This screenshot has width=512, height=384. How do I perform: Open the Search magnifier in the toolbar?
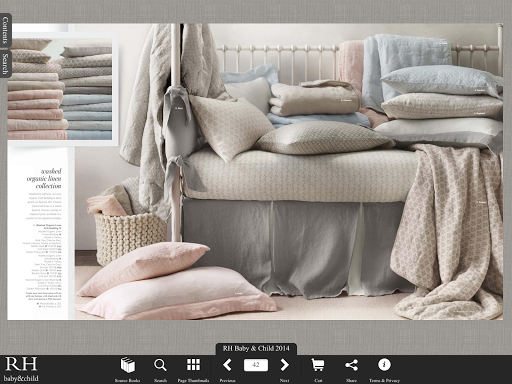(160, 365)
